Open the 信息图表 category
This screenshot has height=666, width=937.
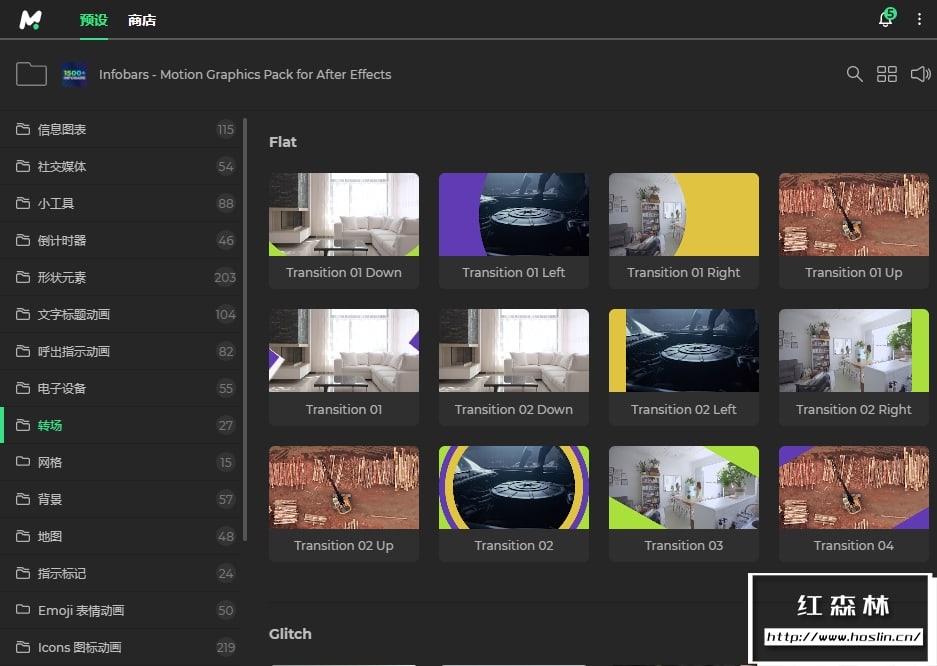tap(121, 130)
